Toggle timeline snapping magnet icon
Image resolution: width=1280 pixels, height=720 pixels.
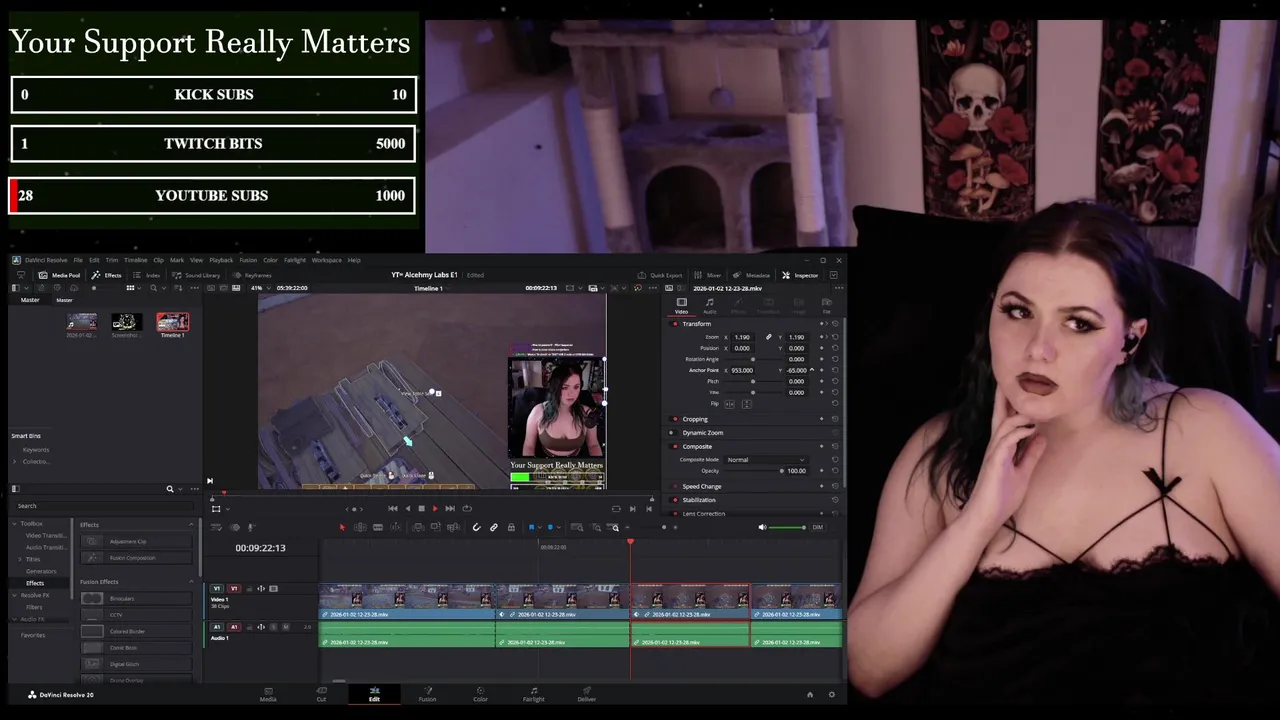[x=477, y=527]
